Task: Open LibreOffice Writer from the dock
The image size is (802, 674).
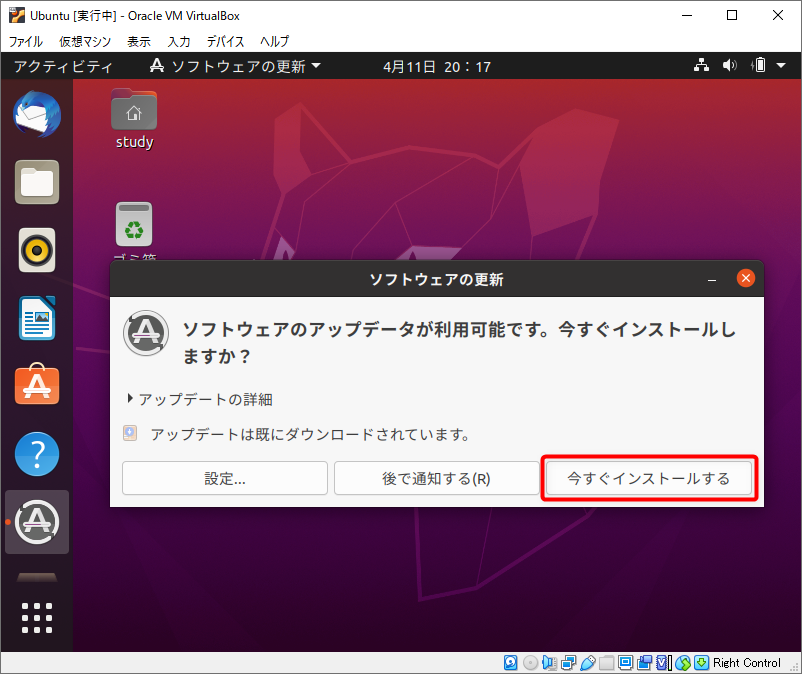Action: (37, 318)
